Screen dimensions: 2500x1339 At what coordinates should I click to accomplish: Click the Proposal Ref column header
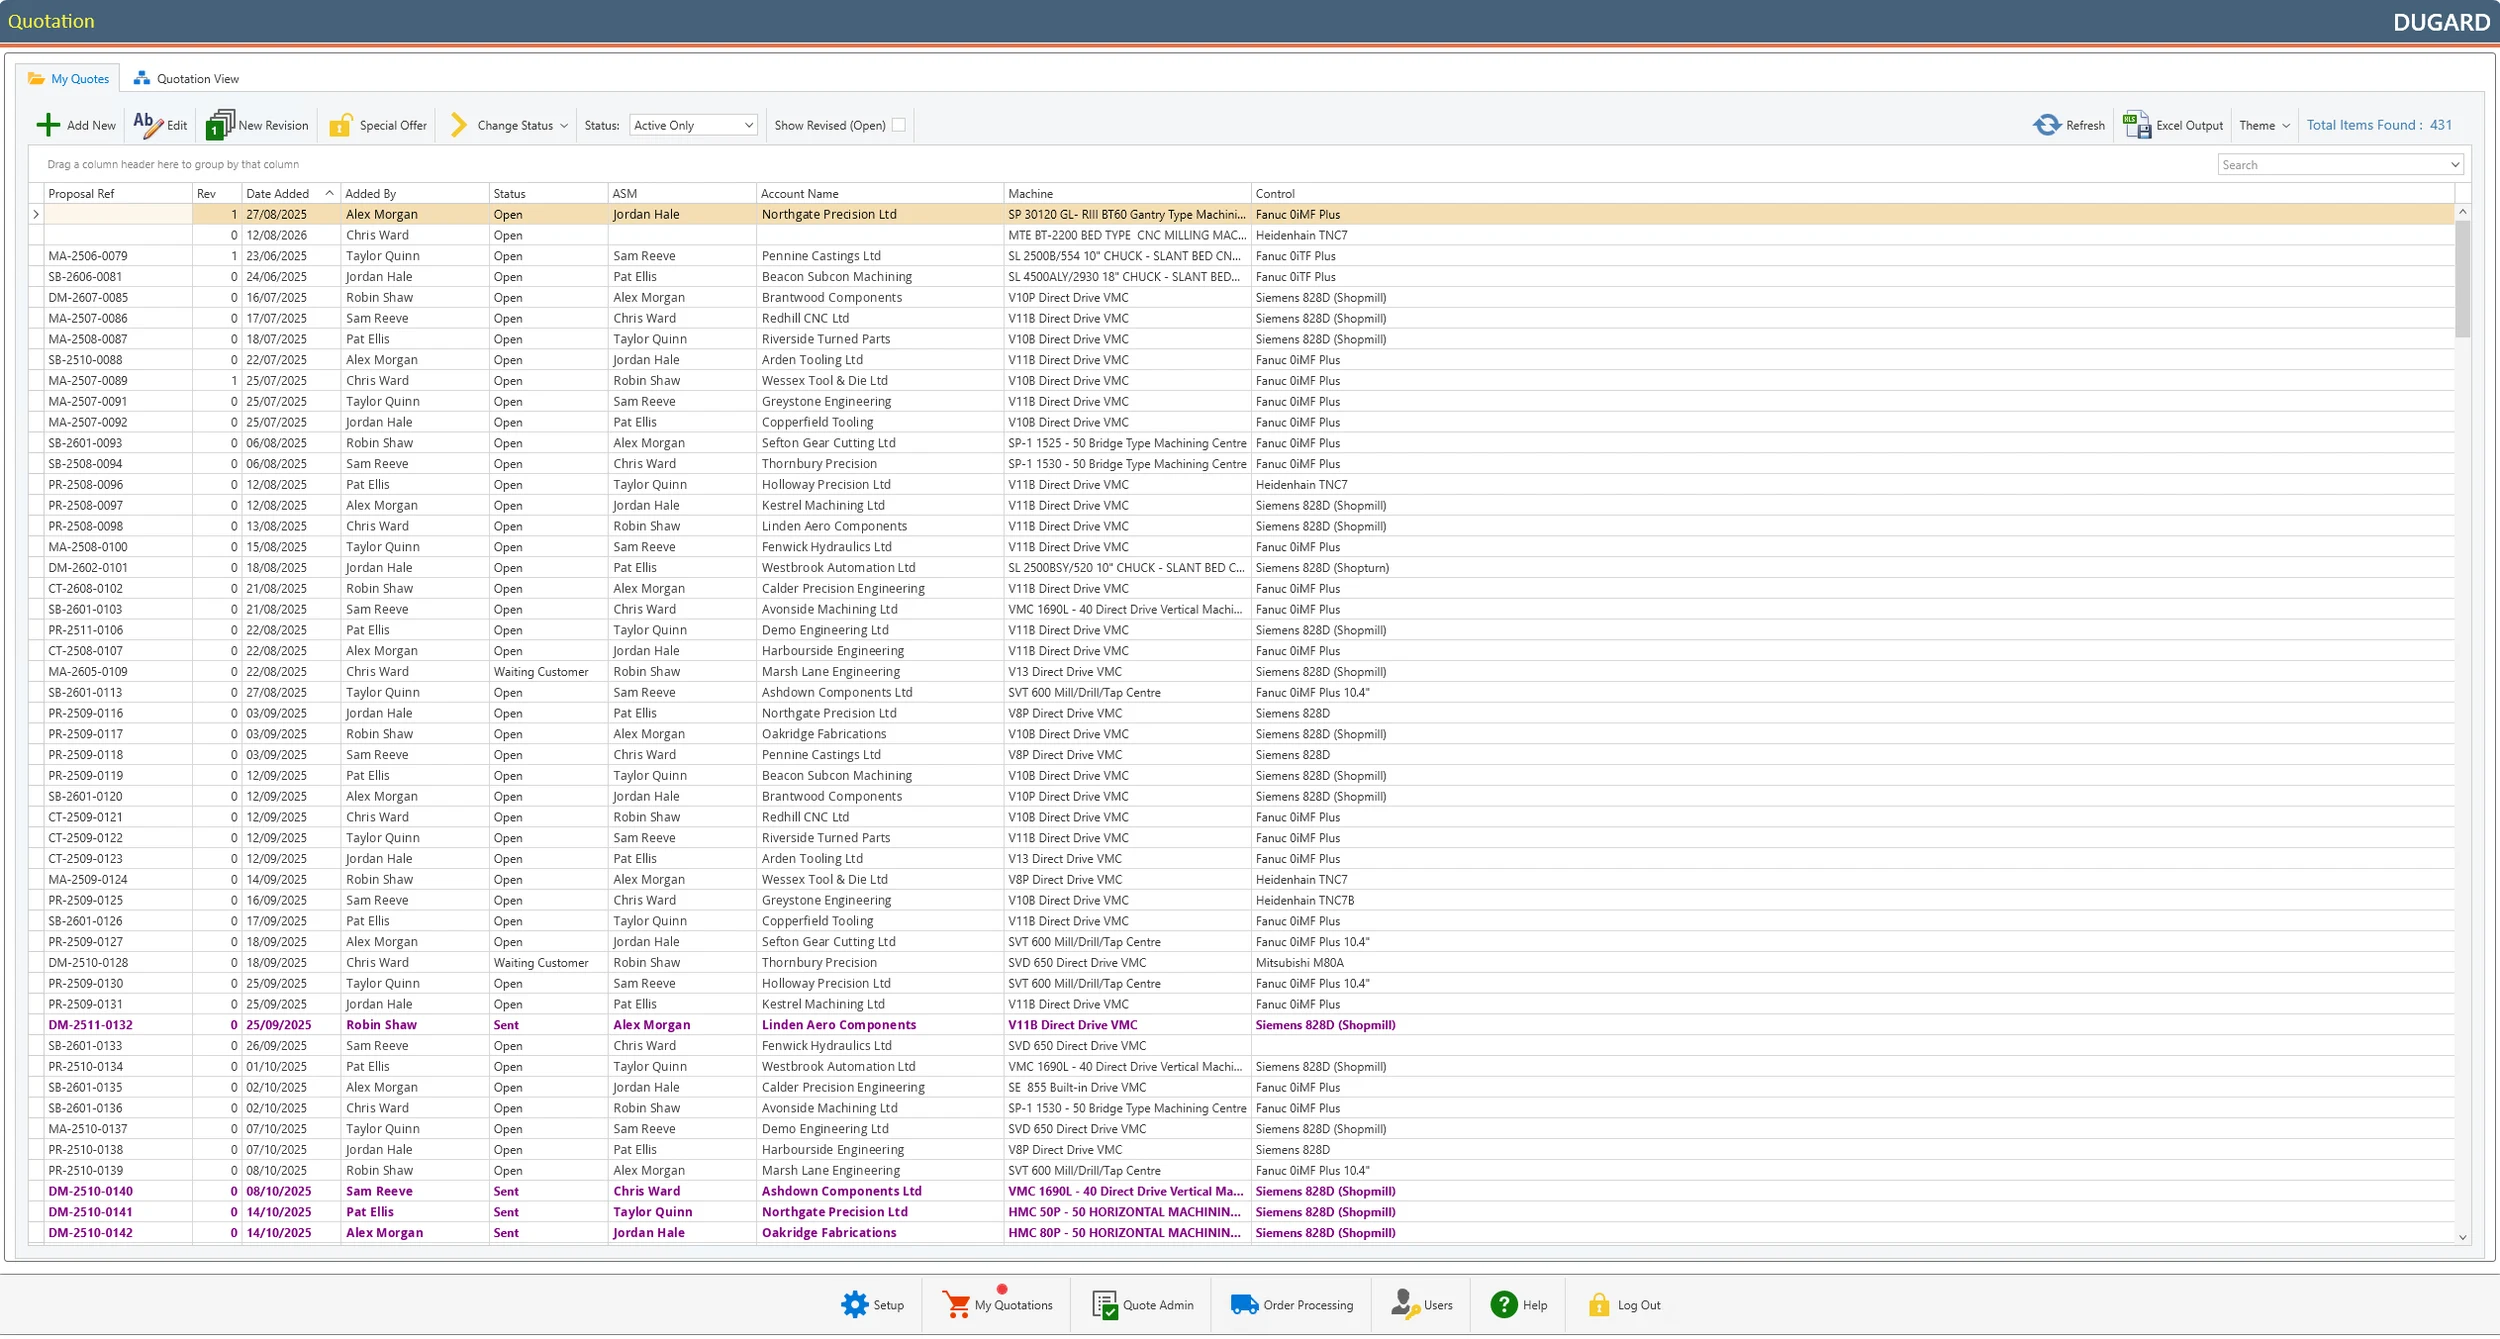(x=118, y=194)
